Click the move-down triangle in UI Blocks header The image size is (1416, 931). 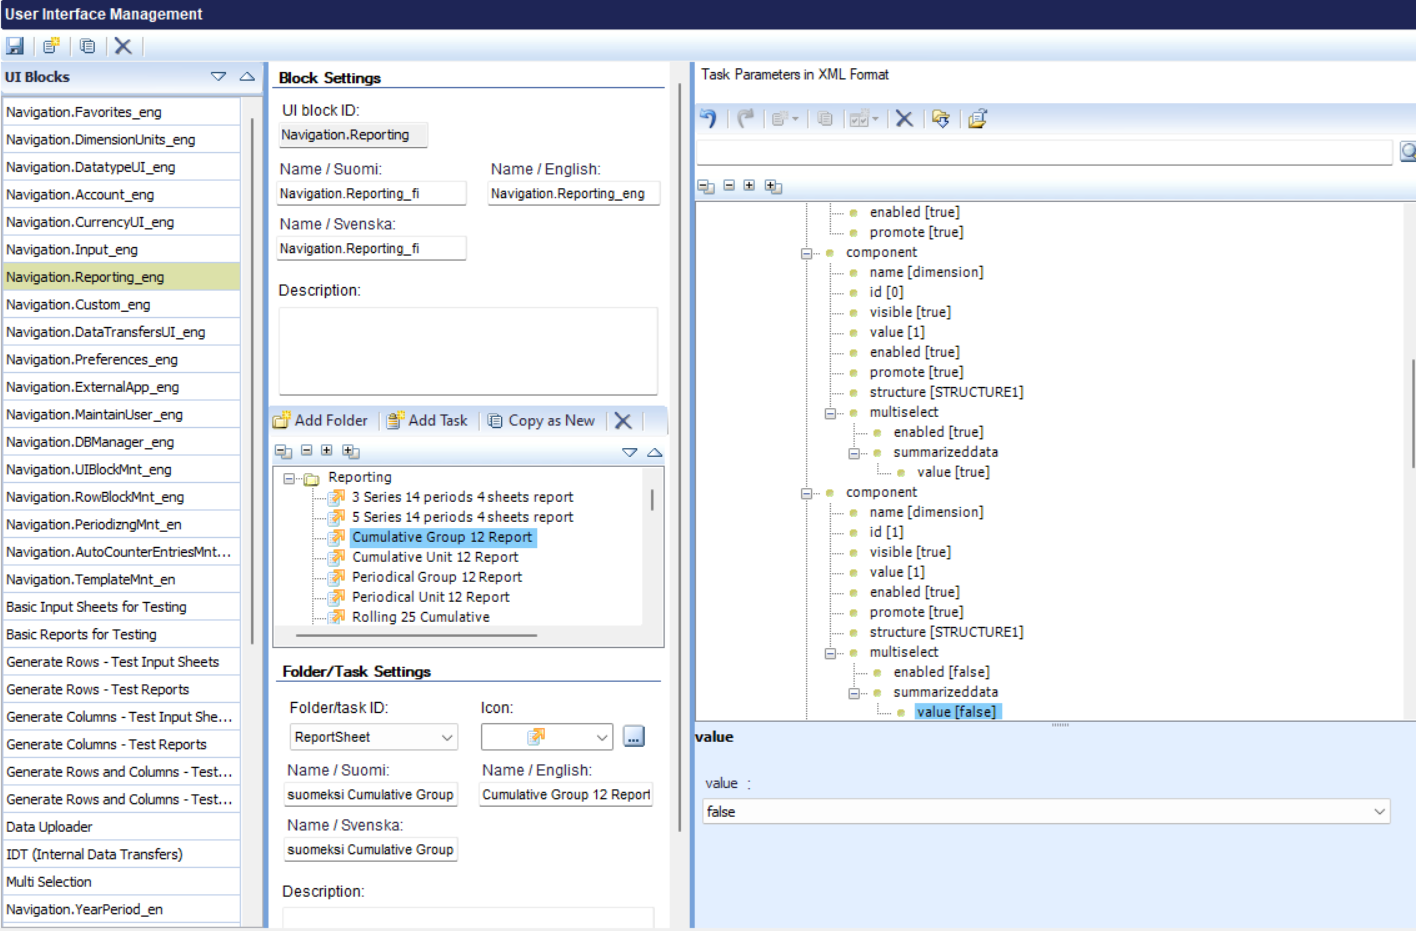(x=218, y=76)
